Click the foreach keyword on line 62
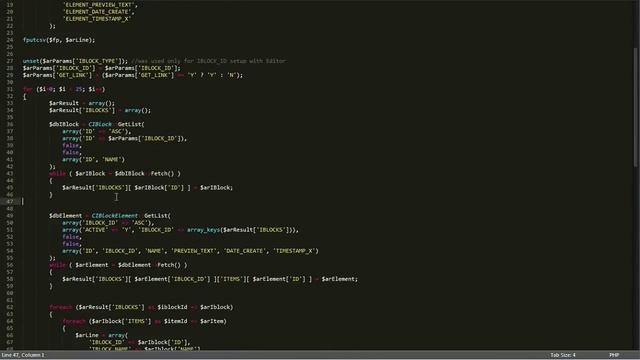640x360 pixels. [60, 307]
